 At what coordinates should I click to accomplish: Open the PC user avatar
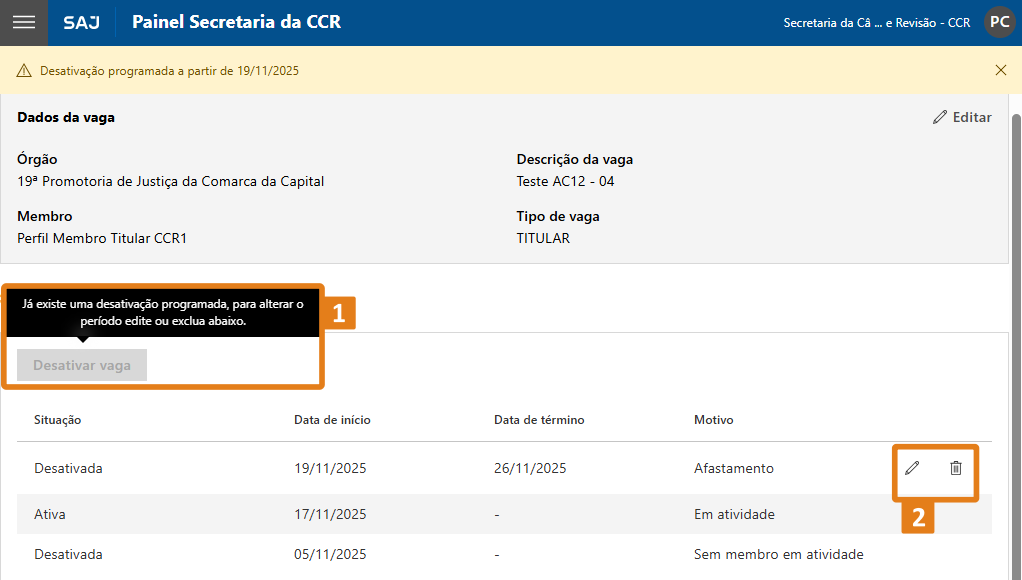point(998,21)
